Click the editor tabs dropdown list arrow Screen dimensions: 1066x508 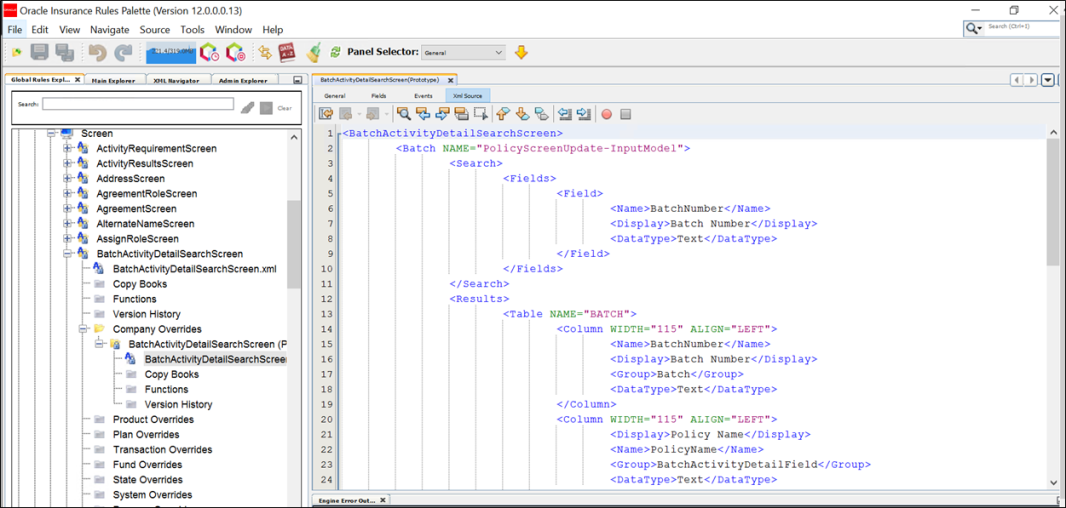pyautogui.click(x=1047, y=80)
